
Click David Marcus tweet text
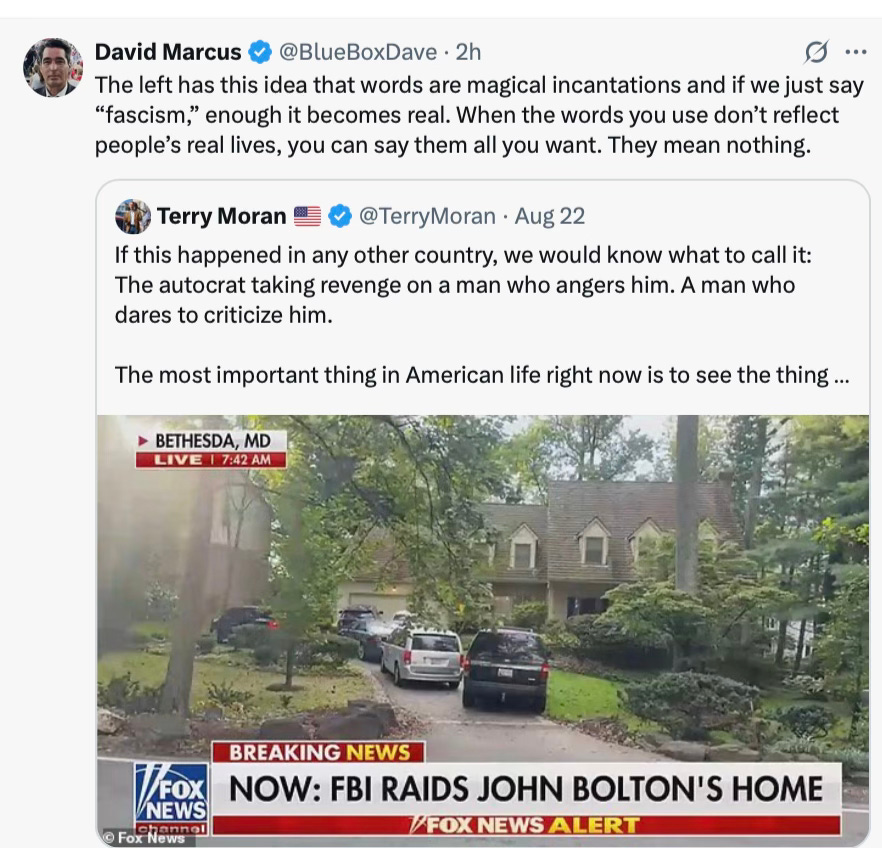pos(479,115)
